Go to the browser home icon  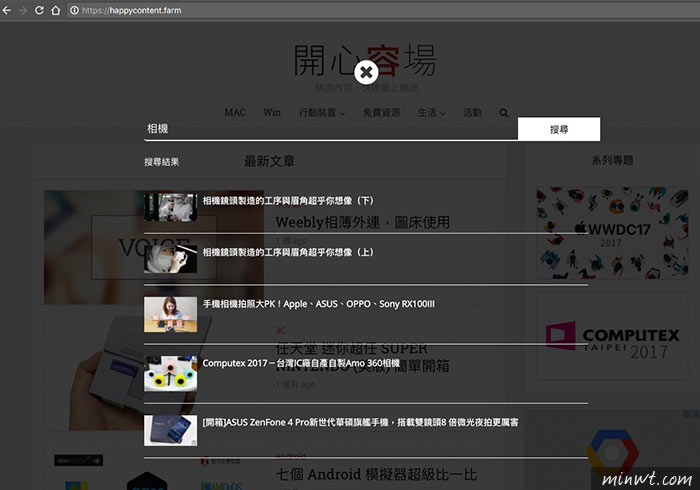pos(55,10)
